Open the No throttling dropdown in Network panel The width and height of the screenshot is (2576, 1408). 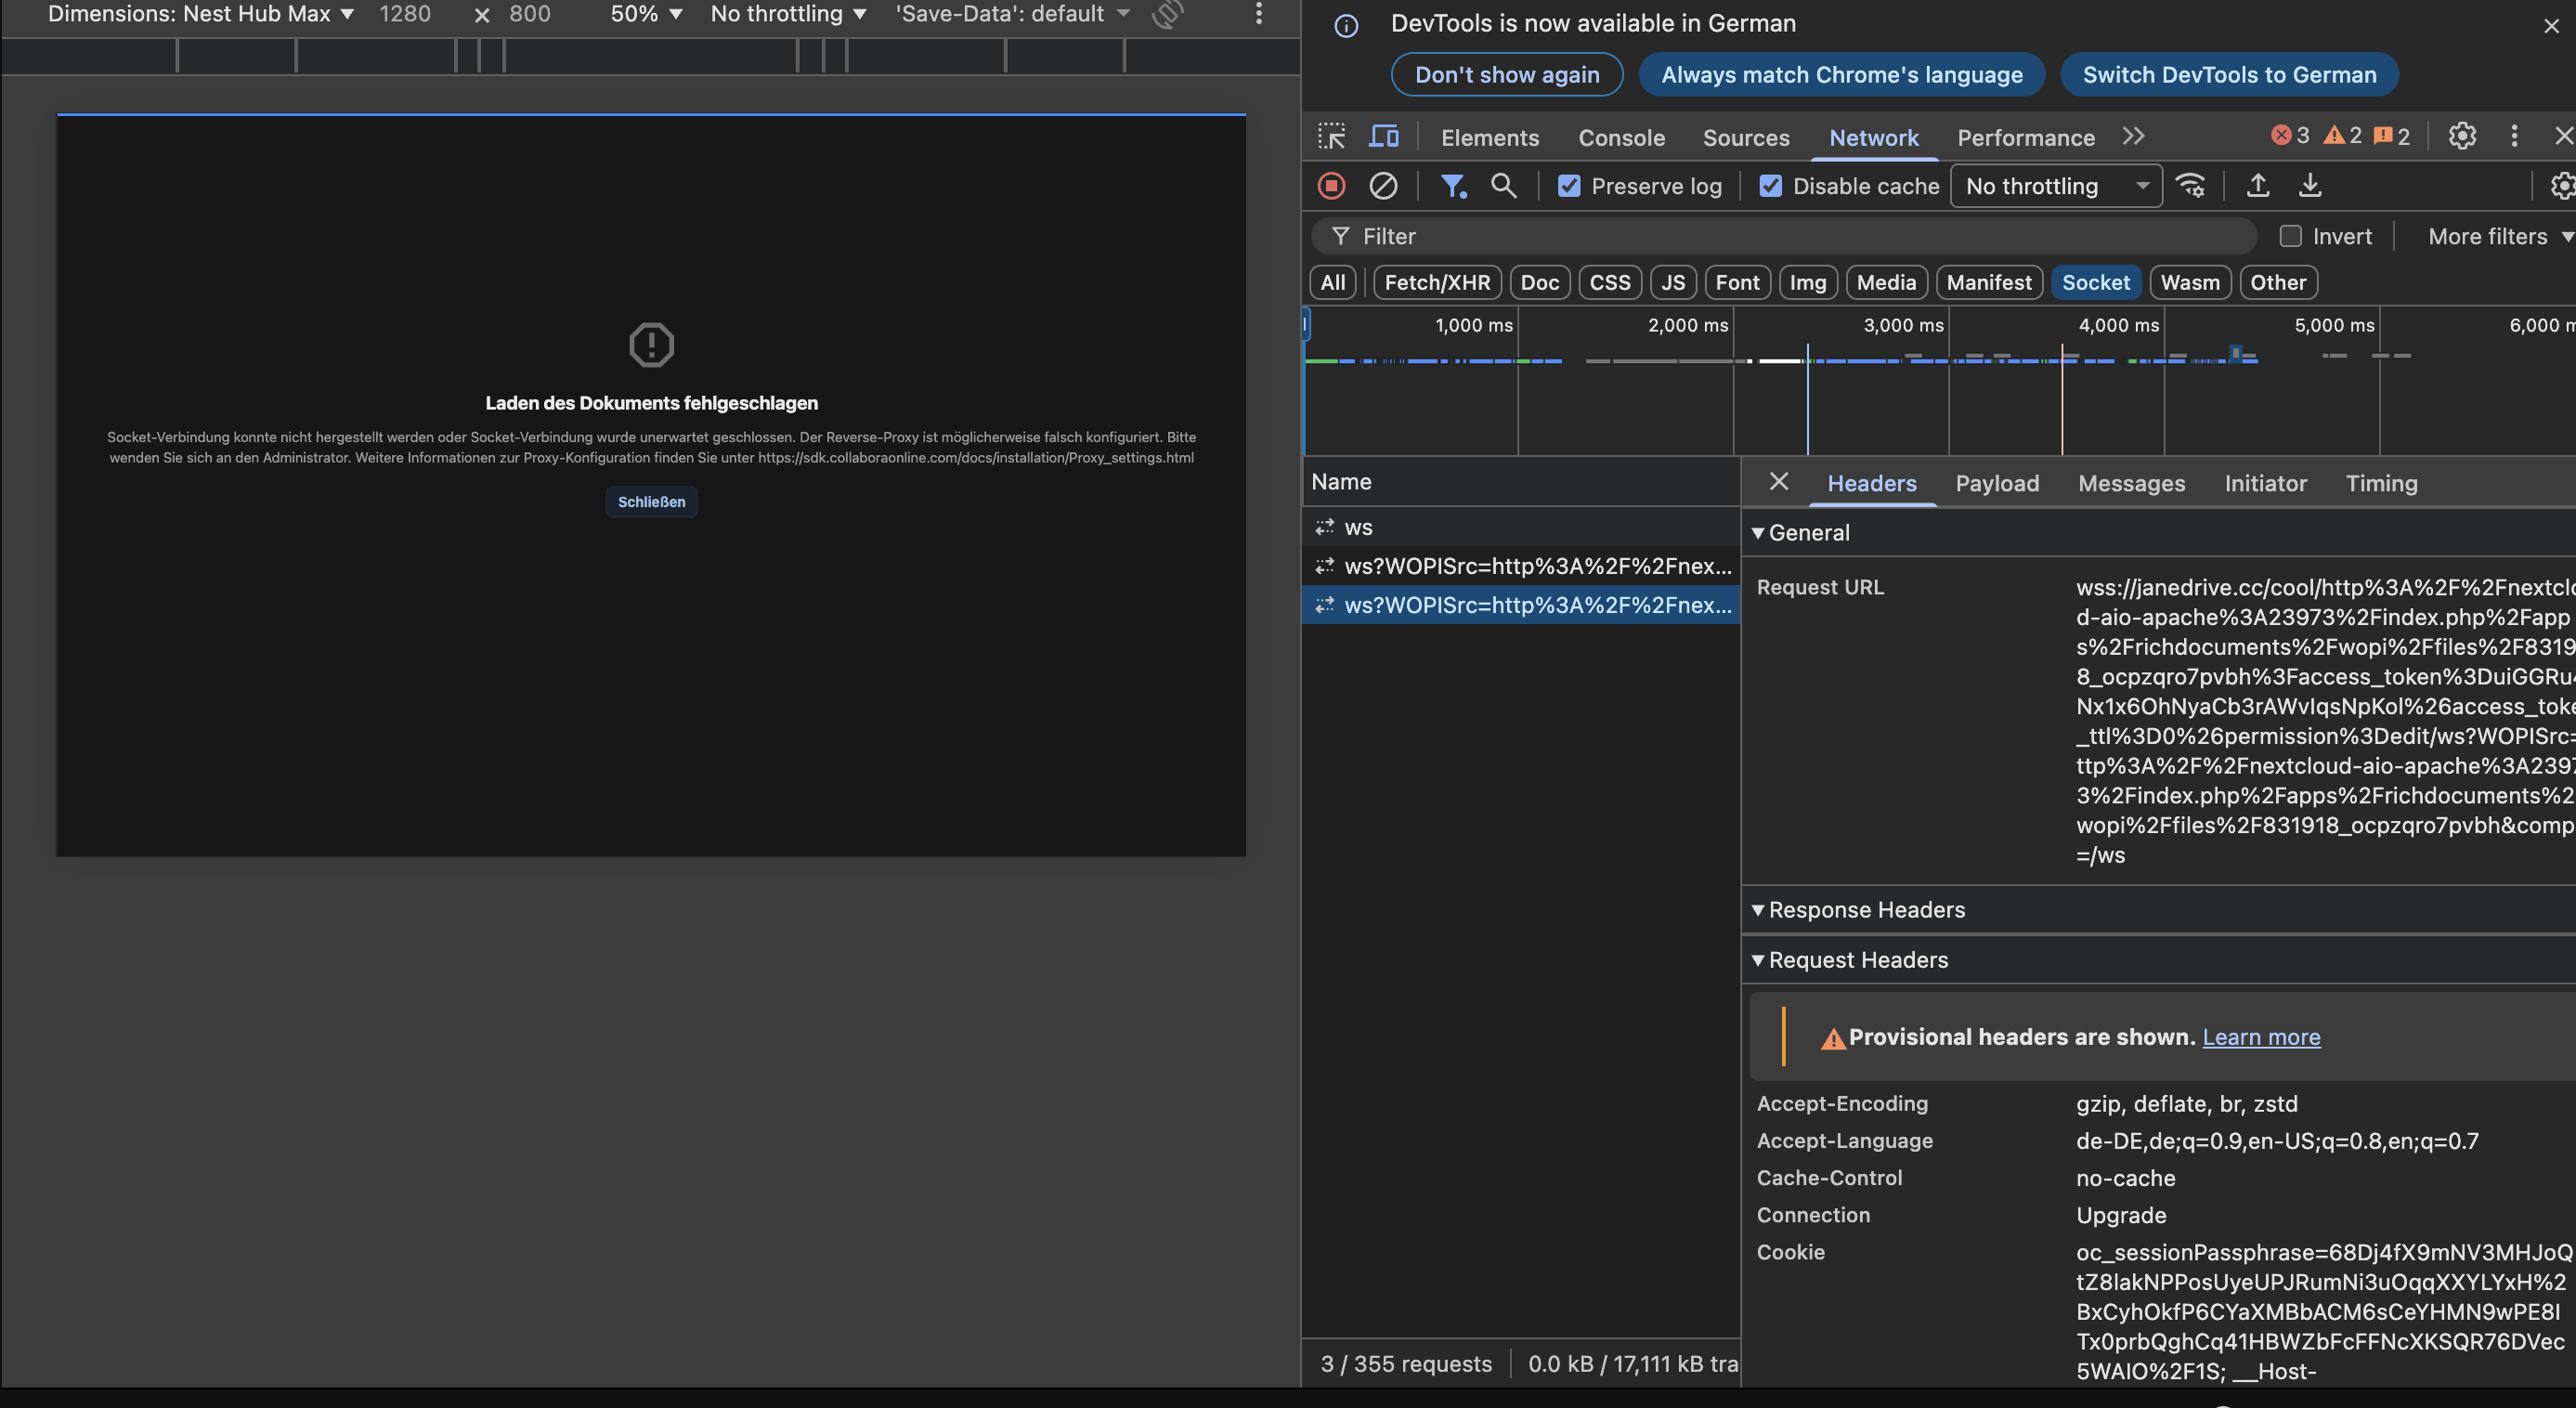(x=2055, y=186)
